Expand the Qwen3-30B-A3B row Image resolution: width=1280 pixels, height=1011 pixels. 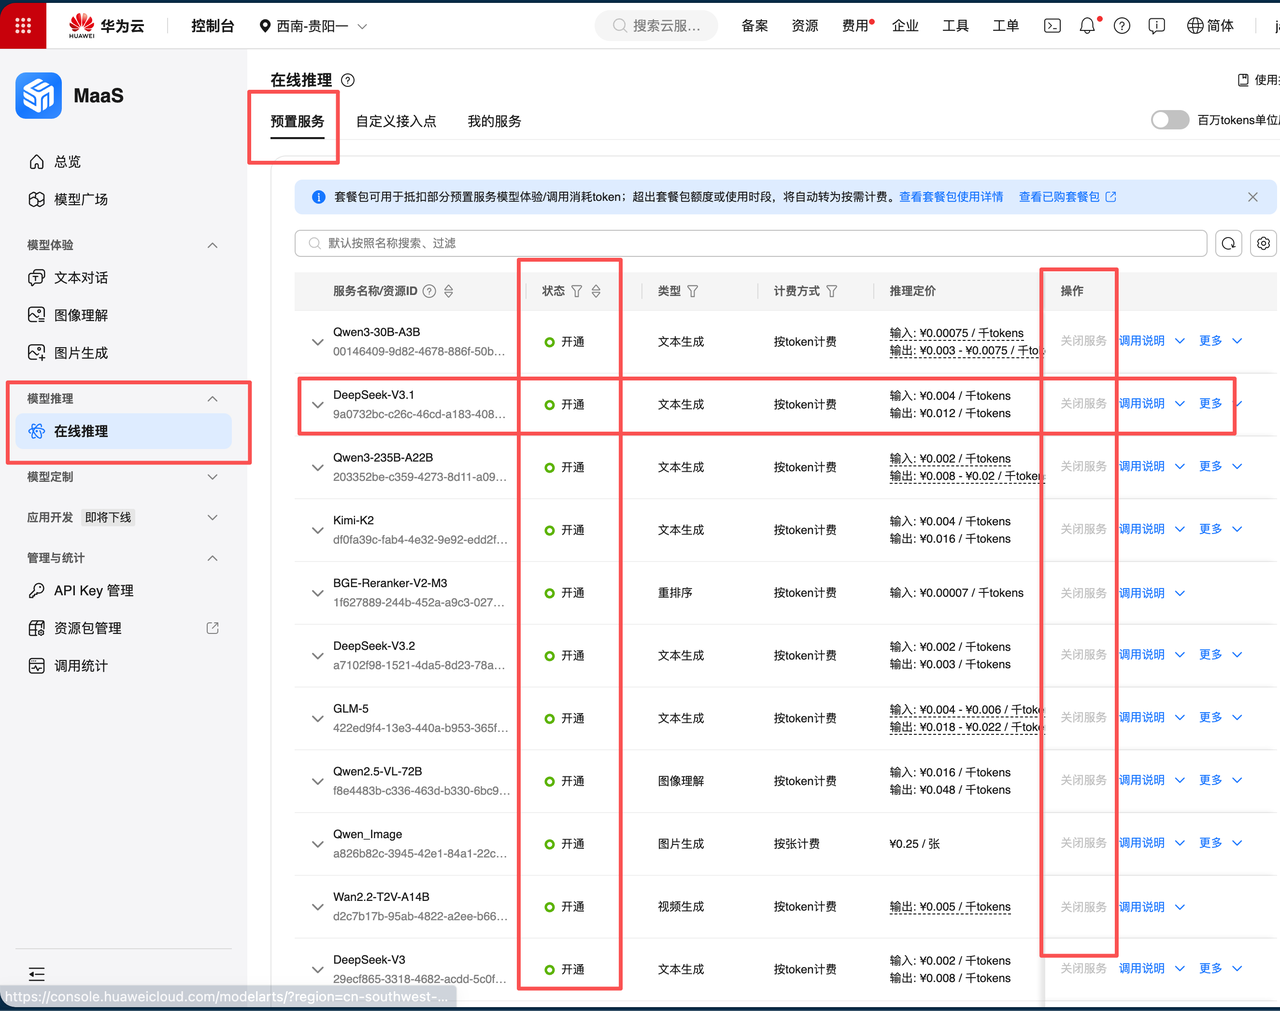317,342
